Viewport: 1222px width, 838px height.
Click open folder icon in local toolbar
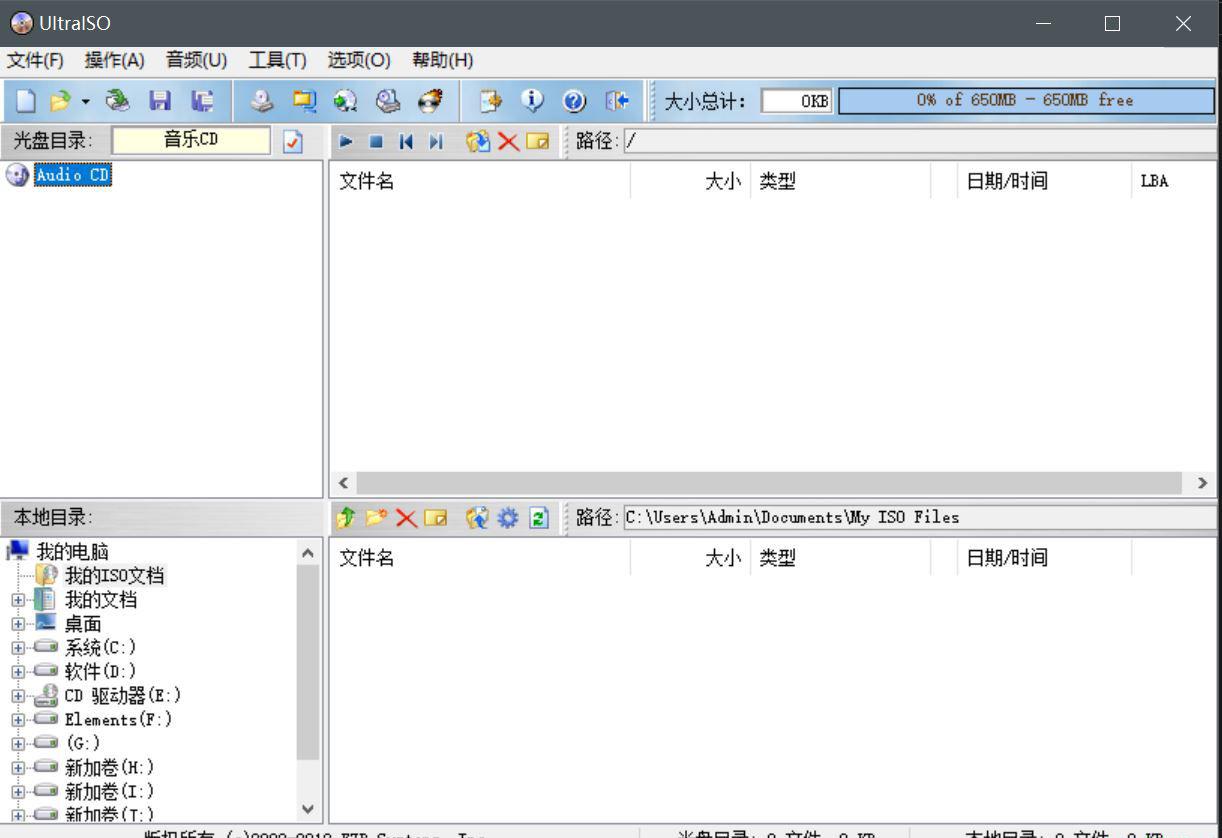click(x=376, y=517)
